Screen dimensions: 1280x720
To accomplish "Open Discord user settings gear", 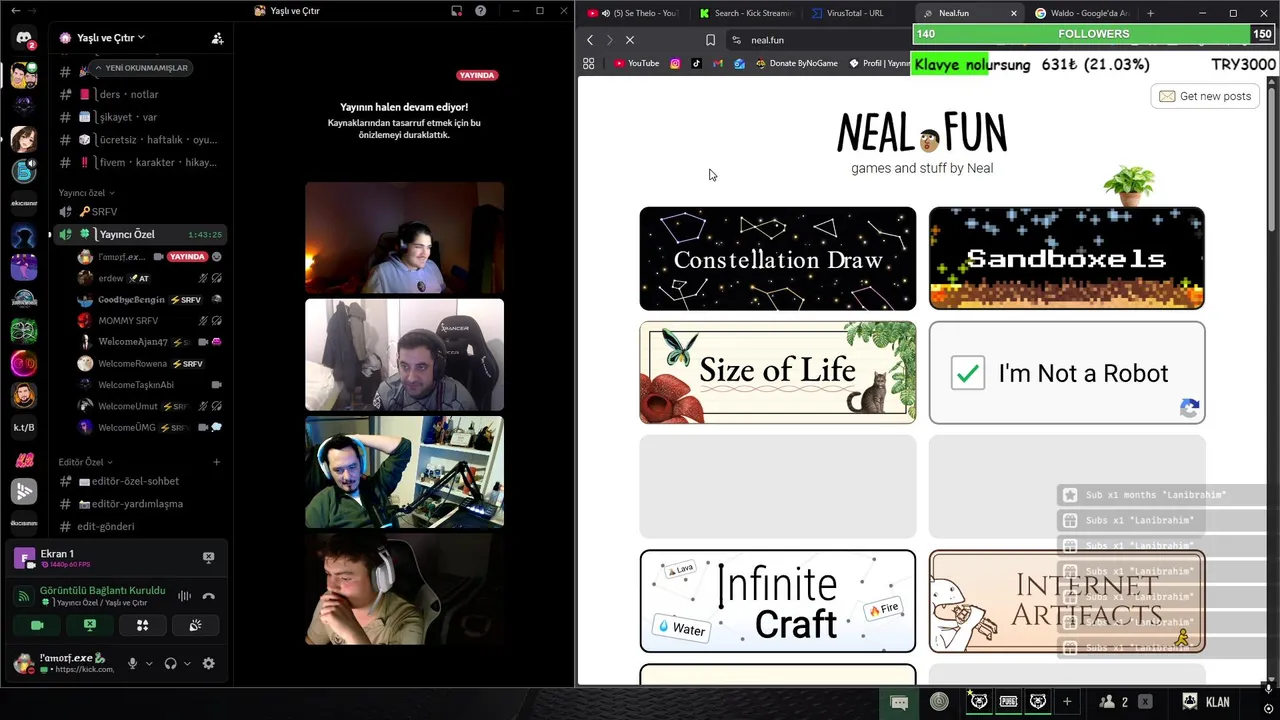I will [208, 663].
